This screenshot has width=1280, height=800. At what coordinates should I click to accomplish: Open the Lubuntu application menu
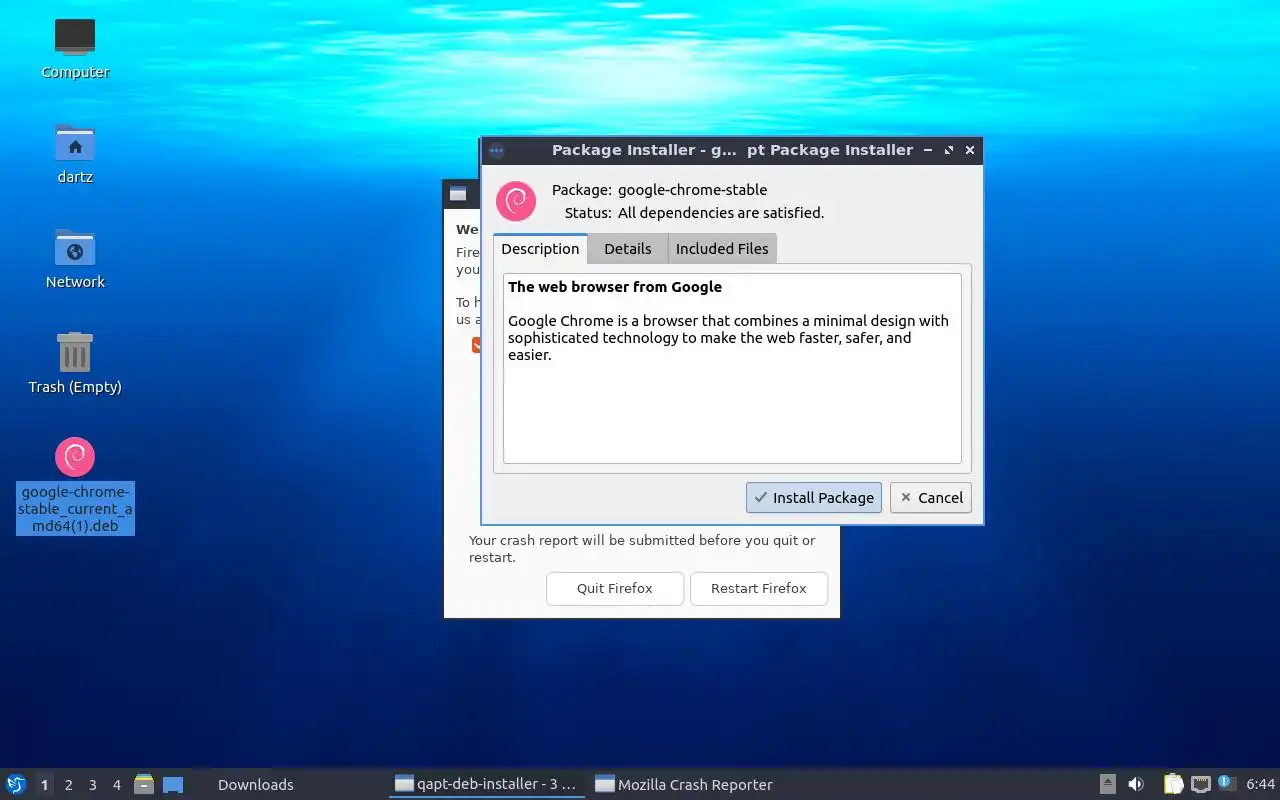click(16, 784)
